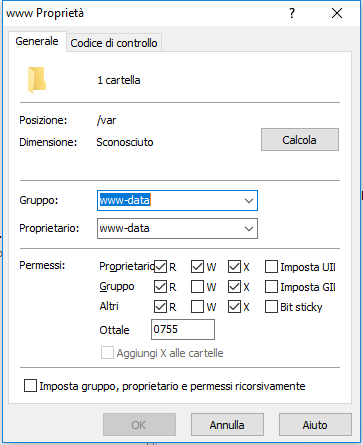This screenshot has height=445, width=363.
Task: Check Imposta gruppo, proprietario e permessi ricorsivamente
Action: 30,386
